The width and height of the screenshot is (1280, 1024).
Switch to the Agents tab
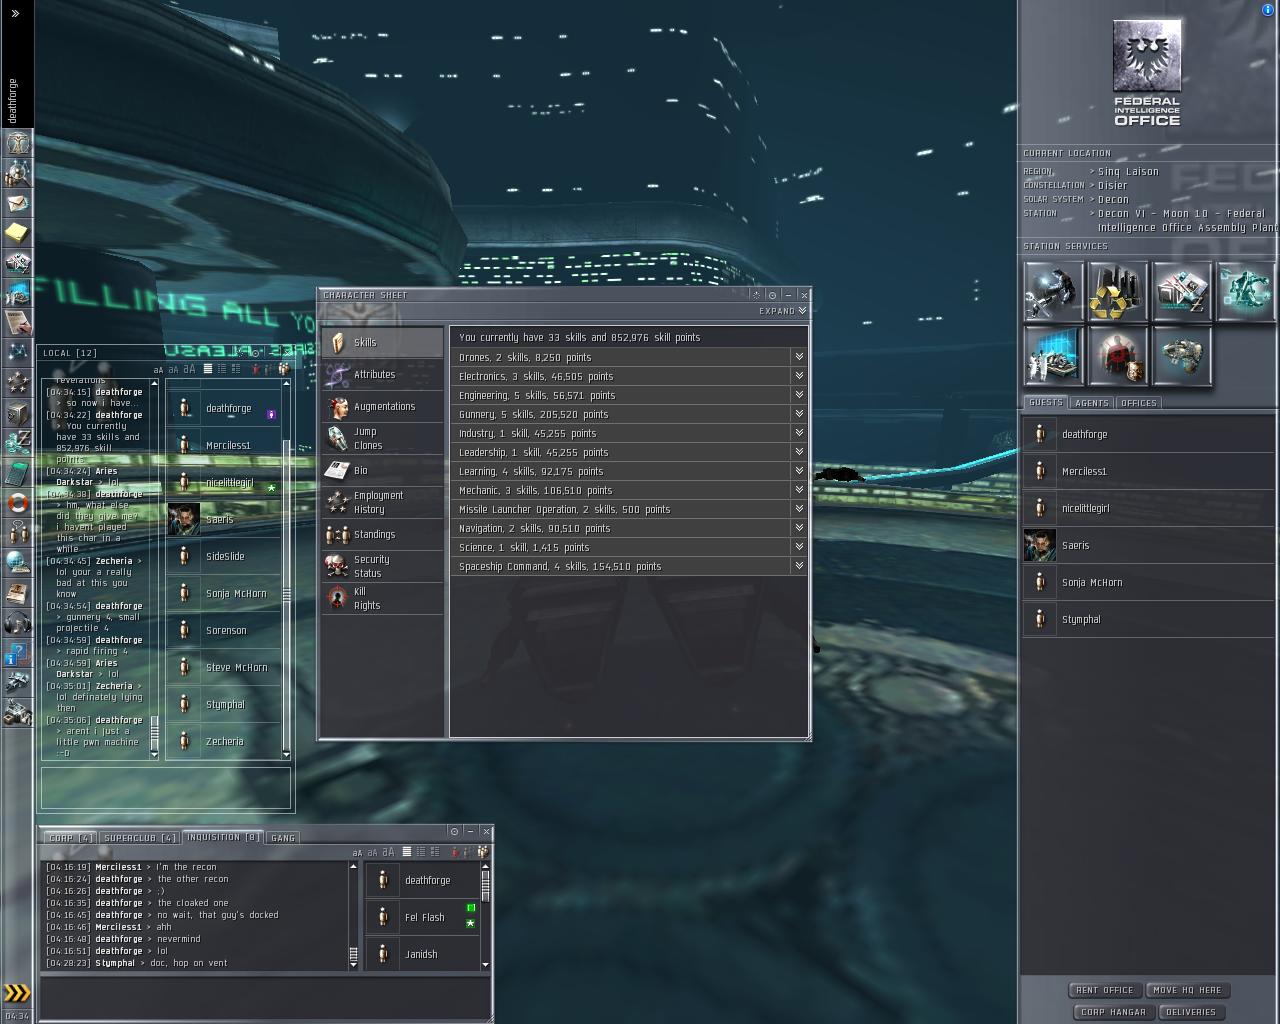[x=1091, y=403]
